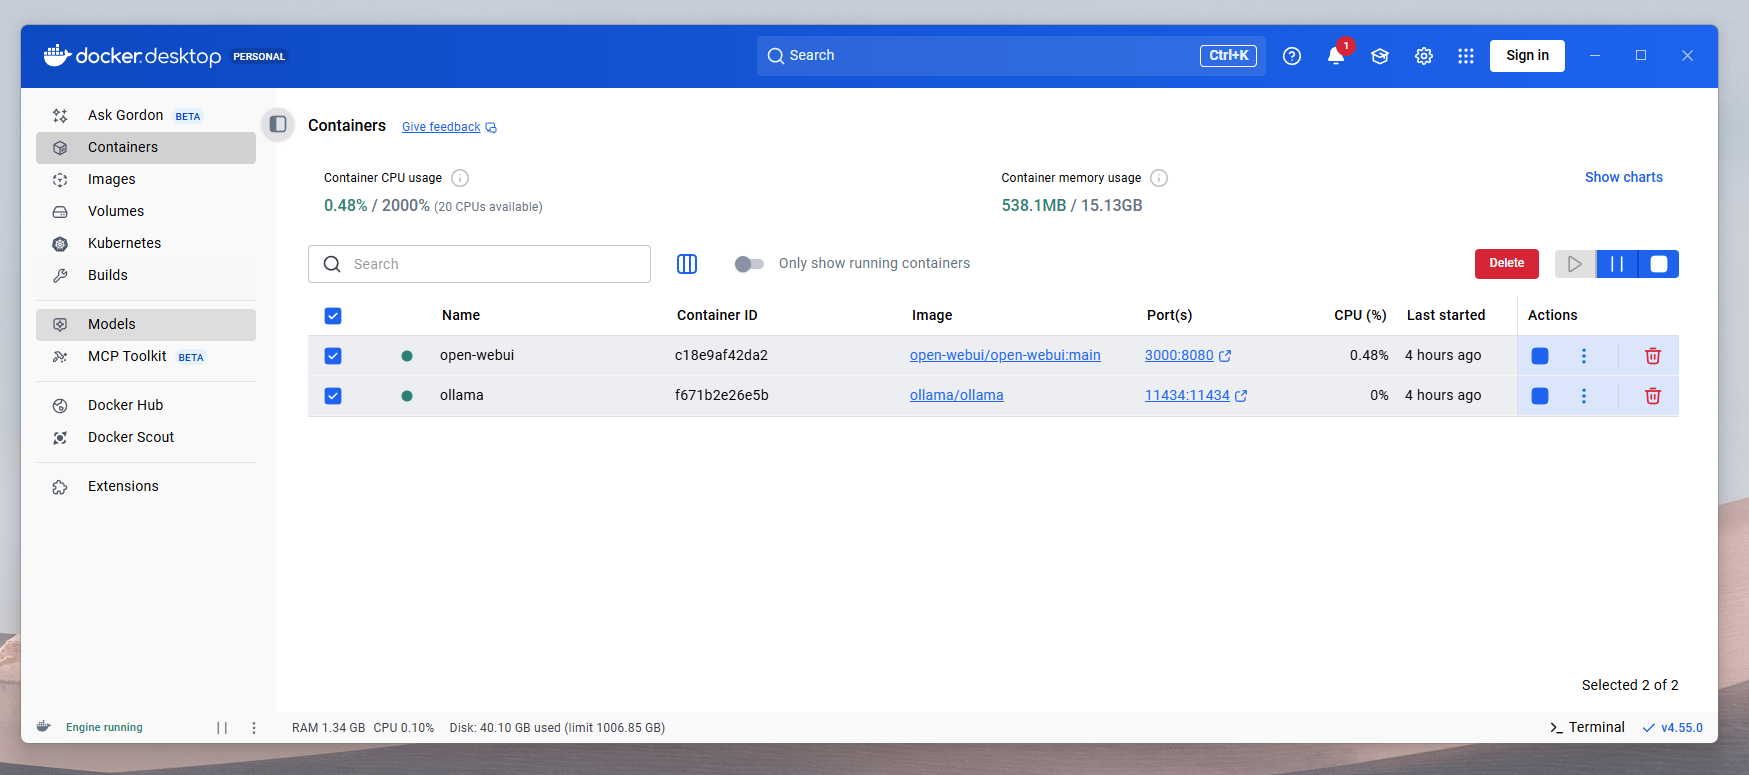Collapse the sidebar with panel toggle icon
This screenshot has width=1749, height=775.
278,124
